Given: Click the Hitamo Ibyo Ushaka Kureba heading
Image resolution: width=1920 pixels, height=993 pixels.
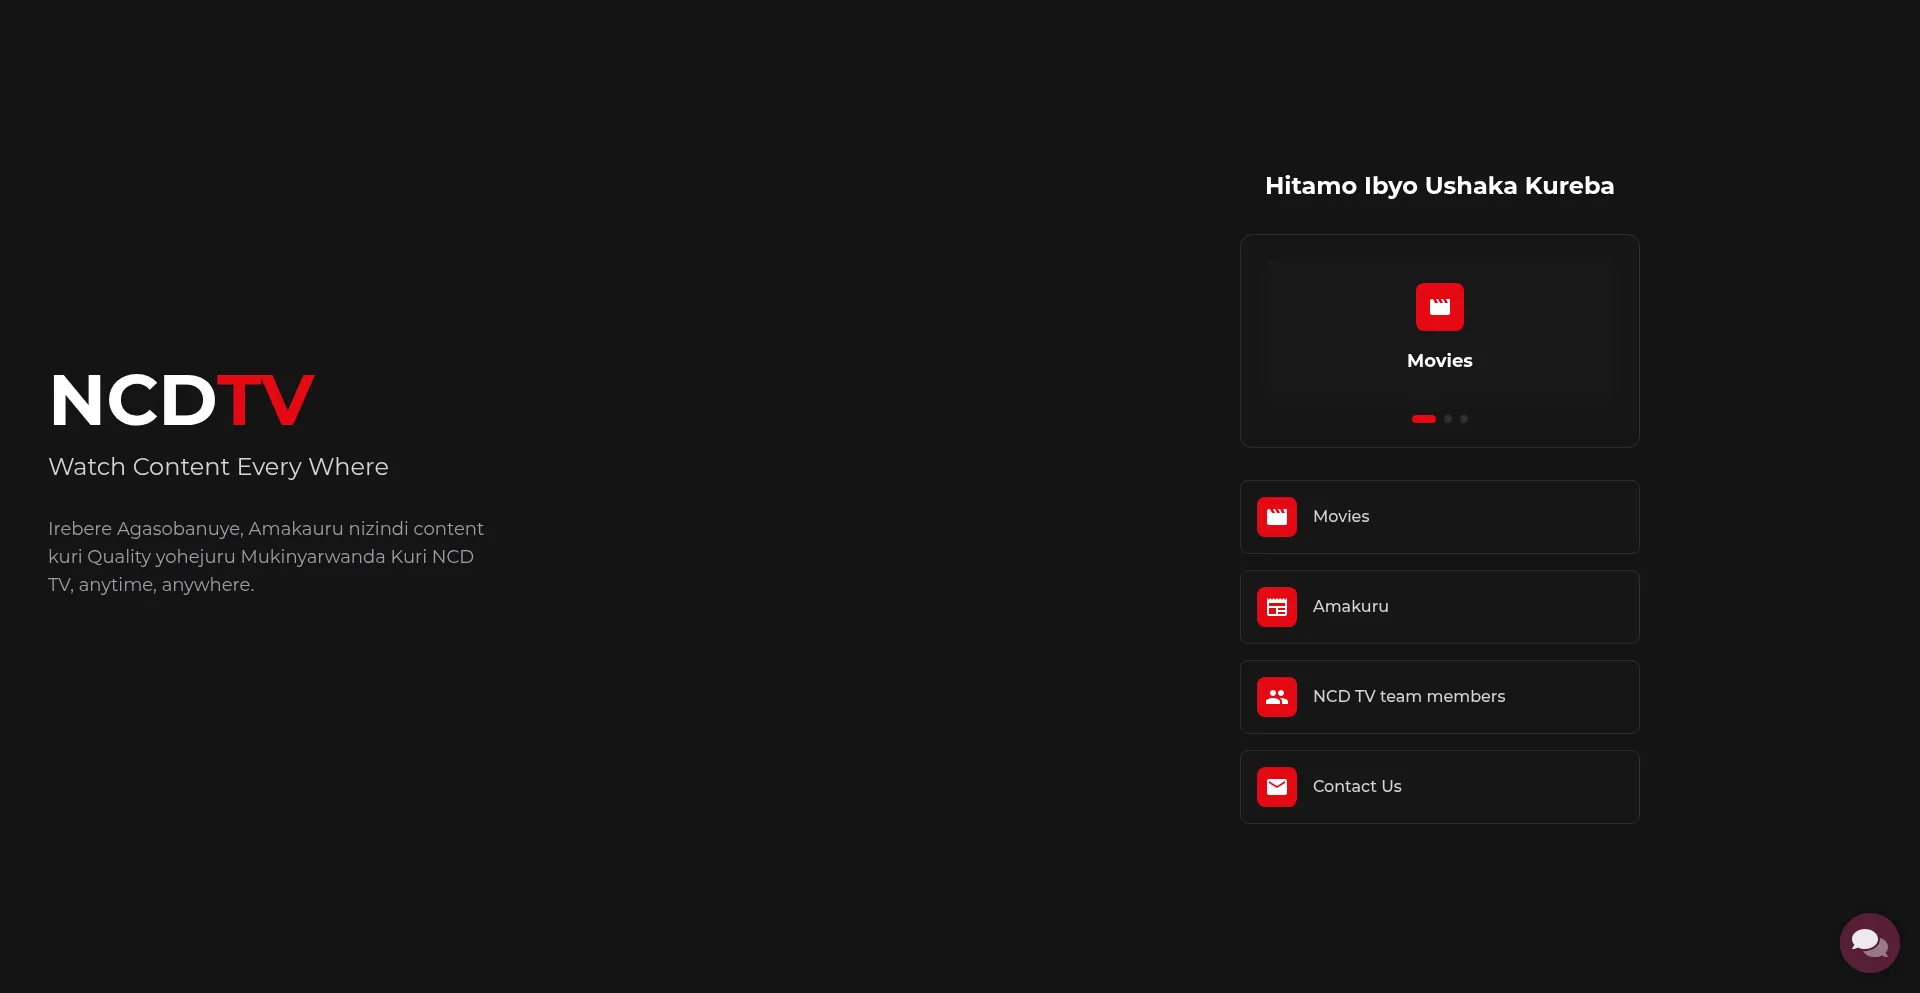Looking at the screenshot, I should tap(1439, 186).
